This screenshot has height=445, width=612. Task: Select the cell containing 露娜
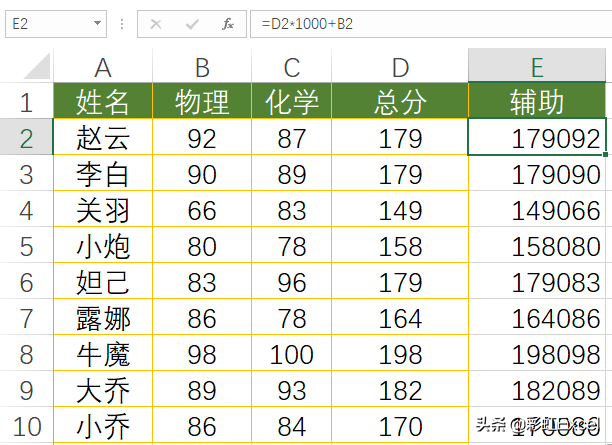click(103, 317)
